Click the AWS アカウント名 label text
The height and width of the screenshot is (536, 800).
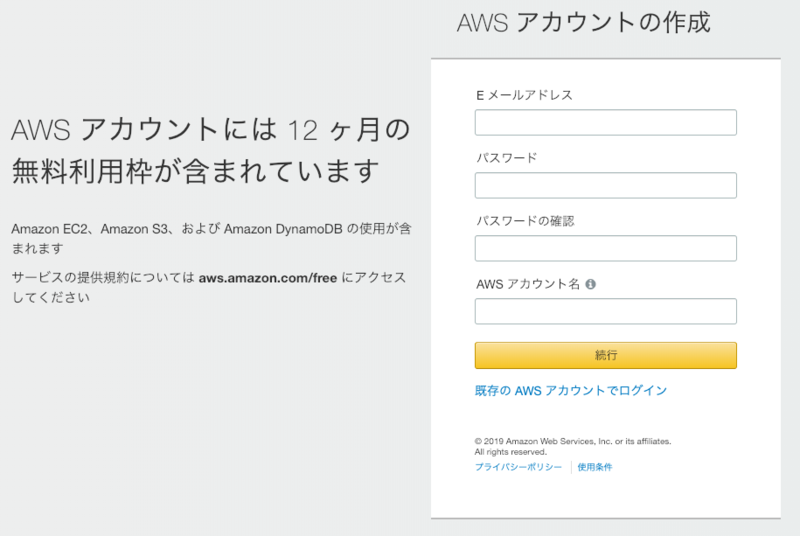tap(527, 284)
